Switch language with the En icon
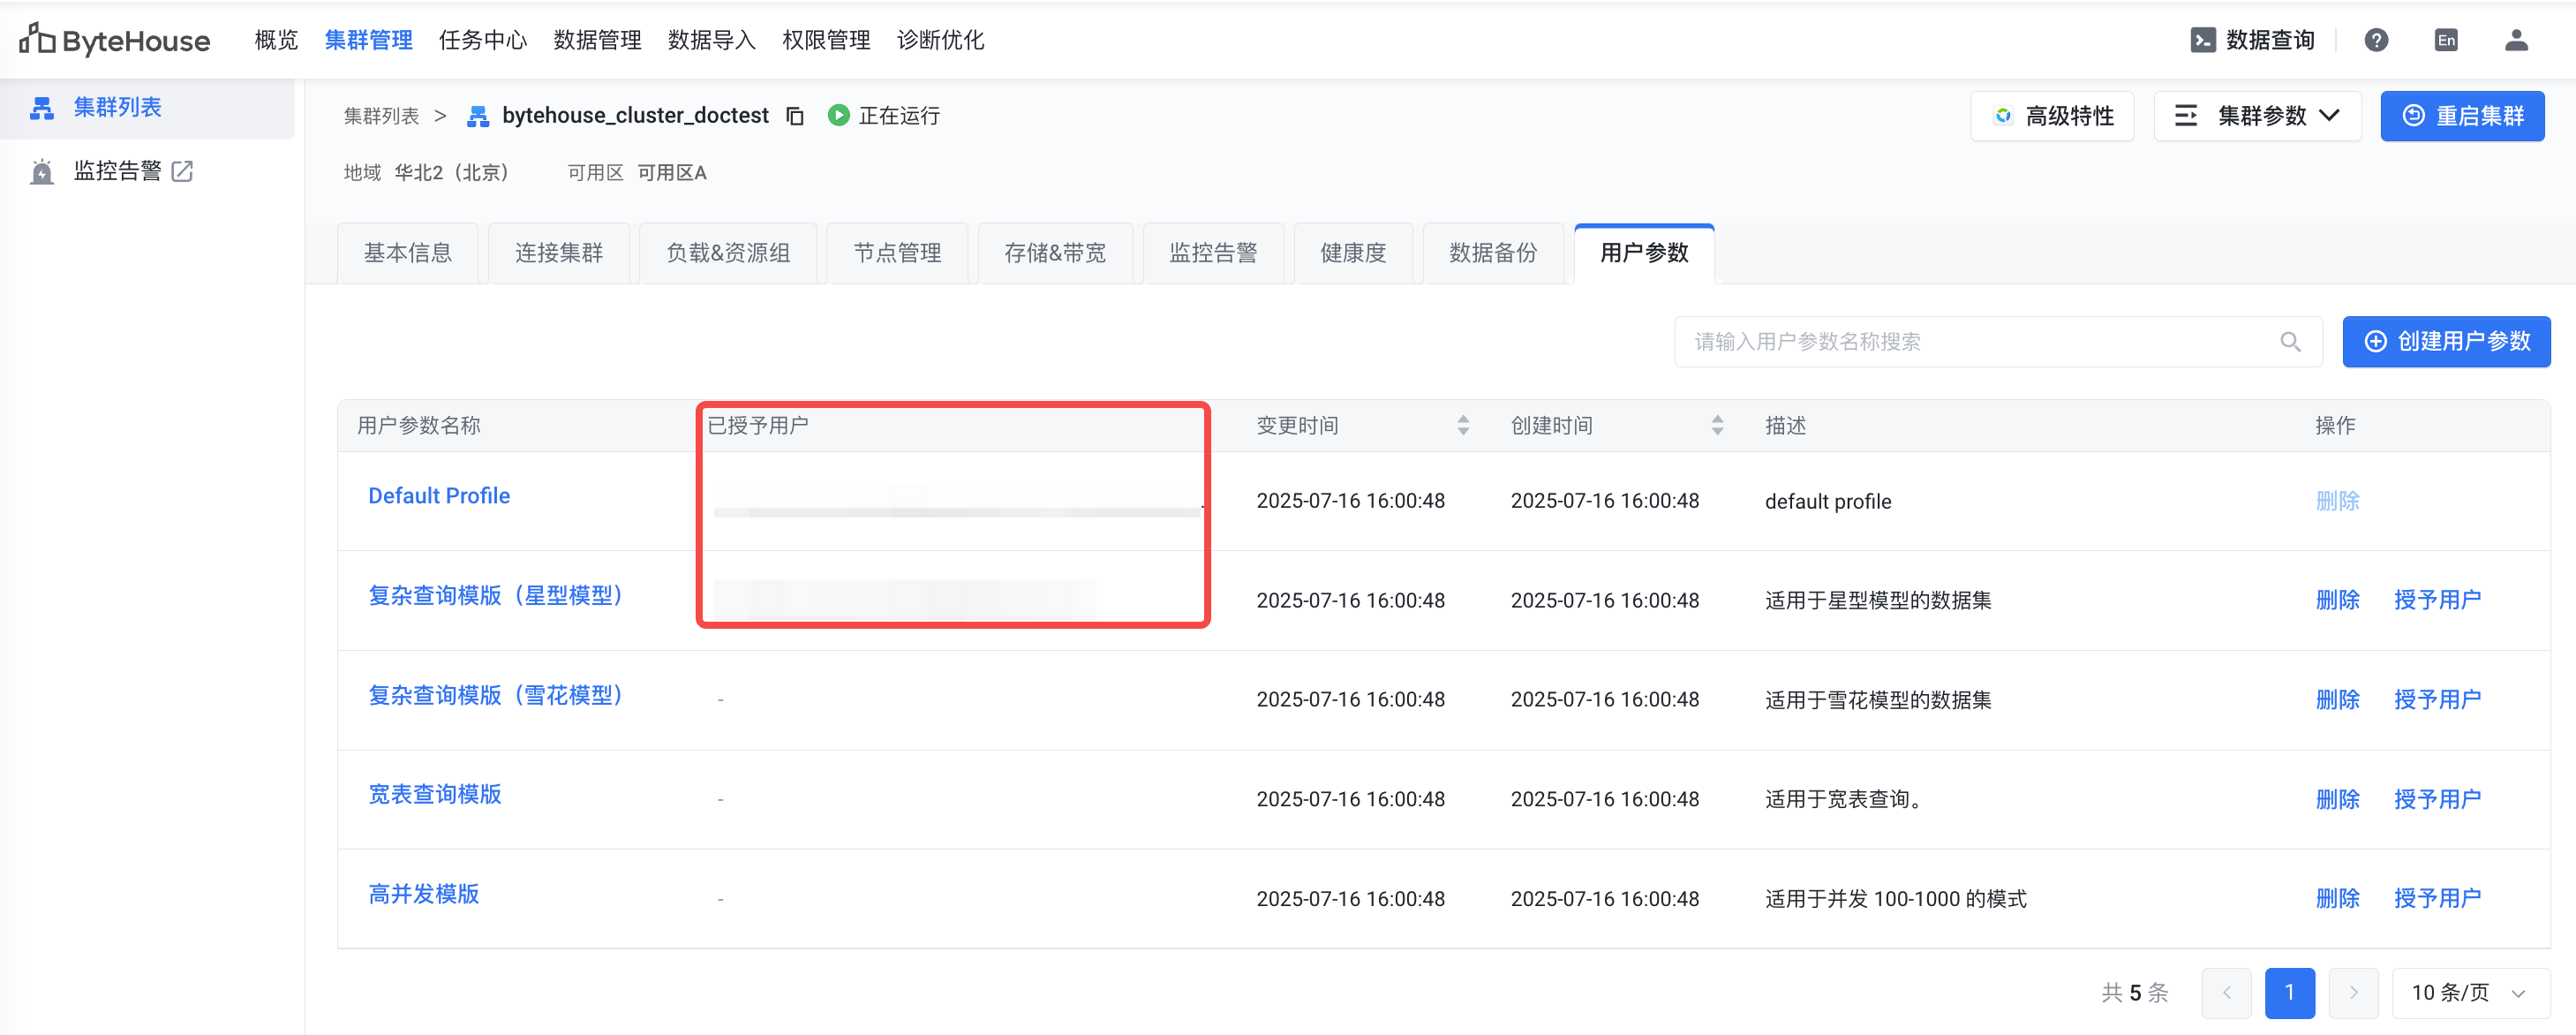 tap(2446, 40)
